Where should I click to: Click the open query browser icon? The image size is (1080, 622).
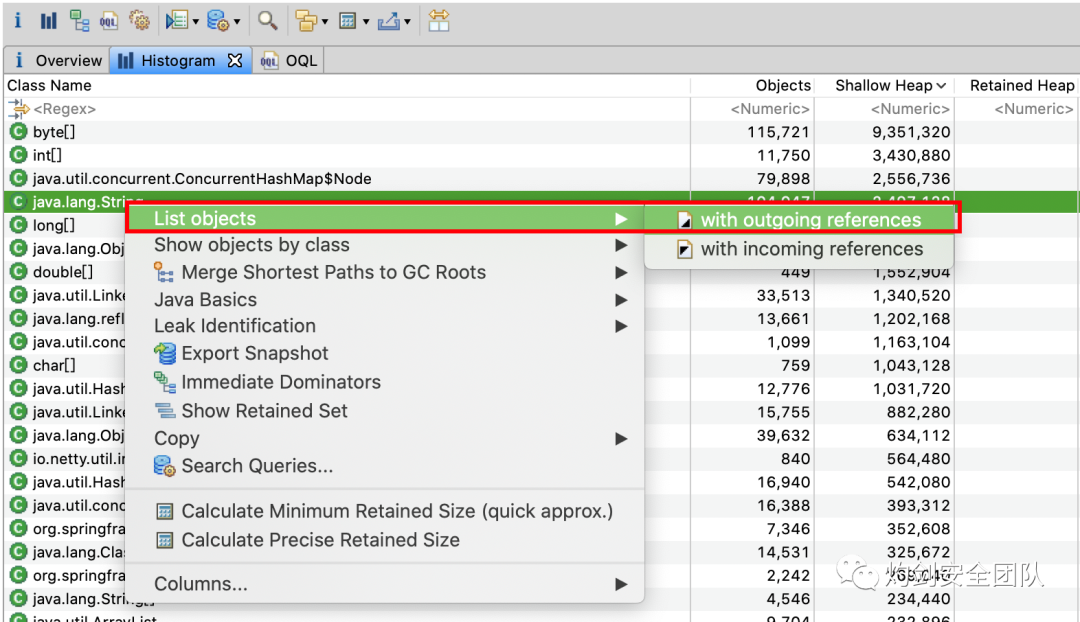click(218, 21)
